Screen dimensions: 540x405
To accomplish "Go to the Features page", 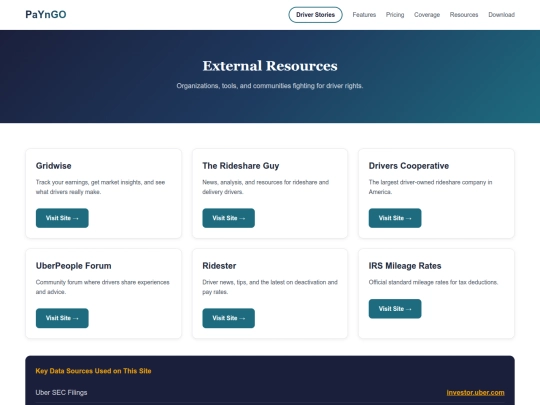I will pos(364,15).
